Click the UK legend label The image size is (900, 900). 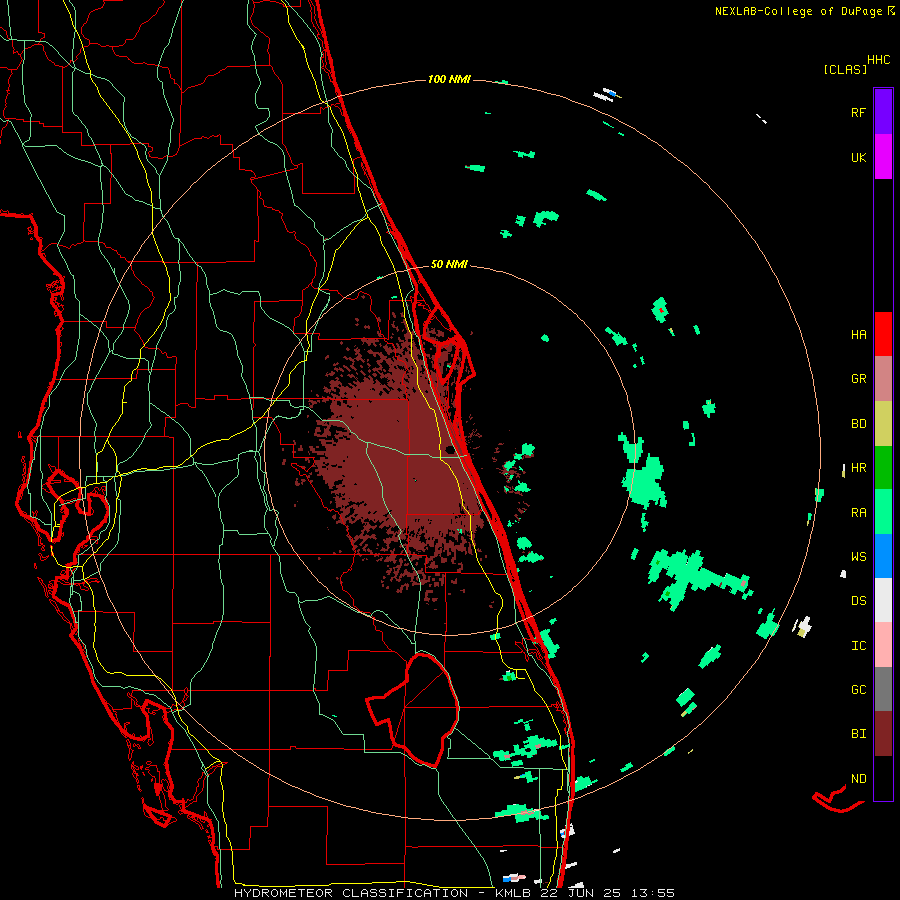point(858,157)
